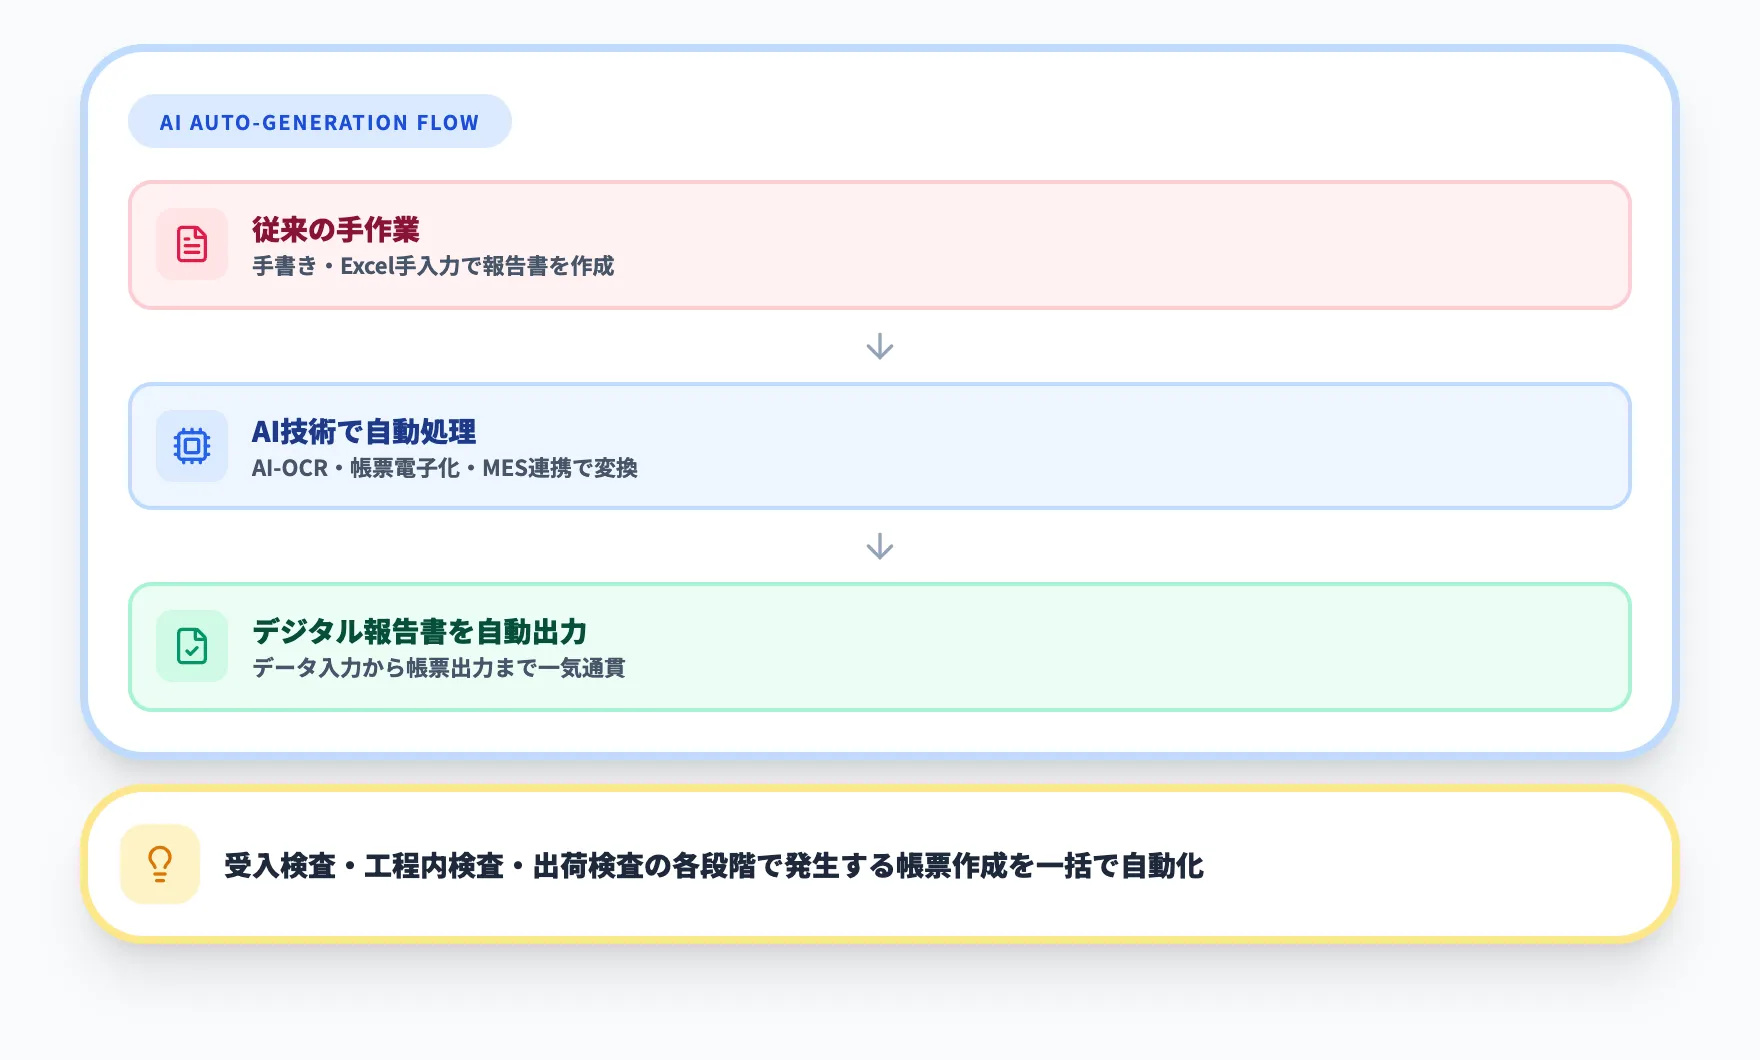Image resolution: width=1760 pixels, height=1060 pixels.
Task: Toggle the 従来の手作業 card highlight
Action: [879, 245]
